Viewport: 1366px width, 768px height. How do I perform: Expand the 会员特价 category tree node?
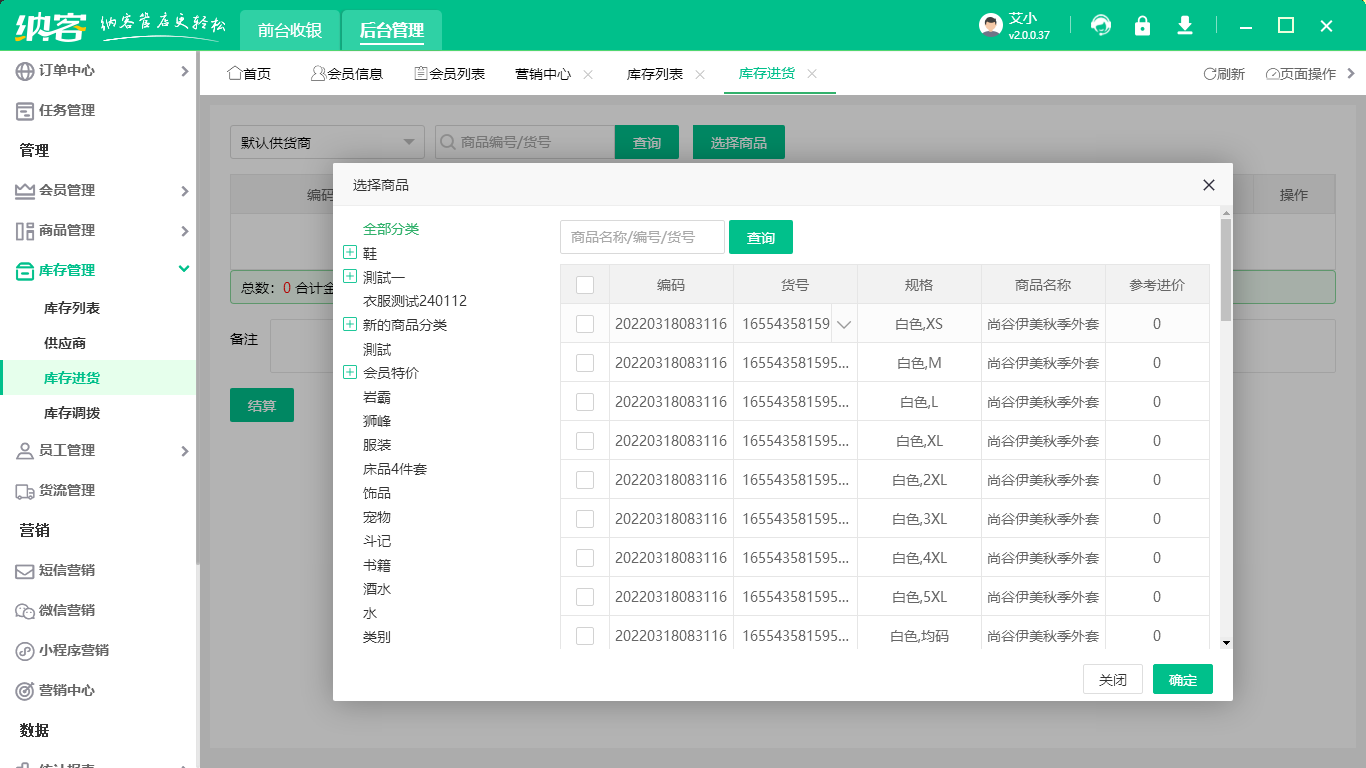350,371
